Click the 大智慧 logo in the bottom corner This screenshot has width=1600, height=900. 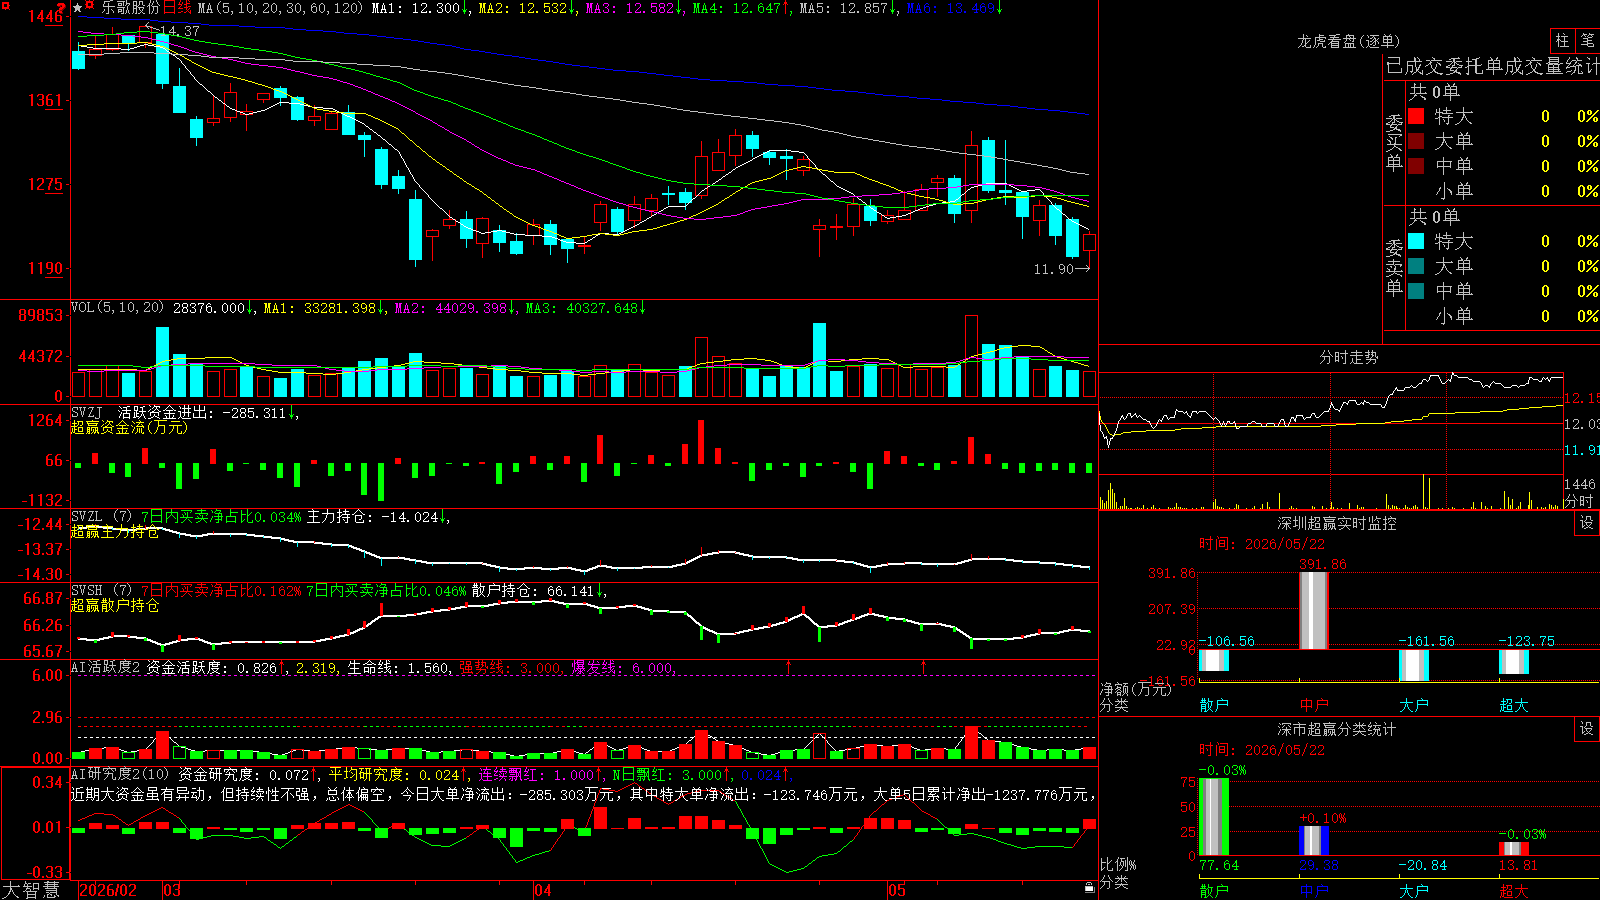(x=31, y=890)
